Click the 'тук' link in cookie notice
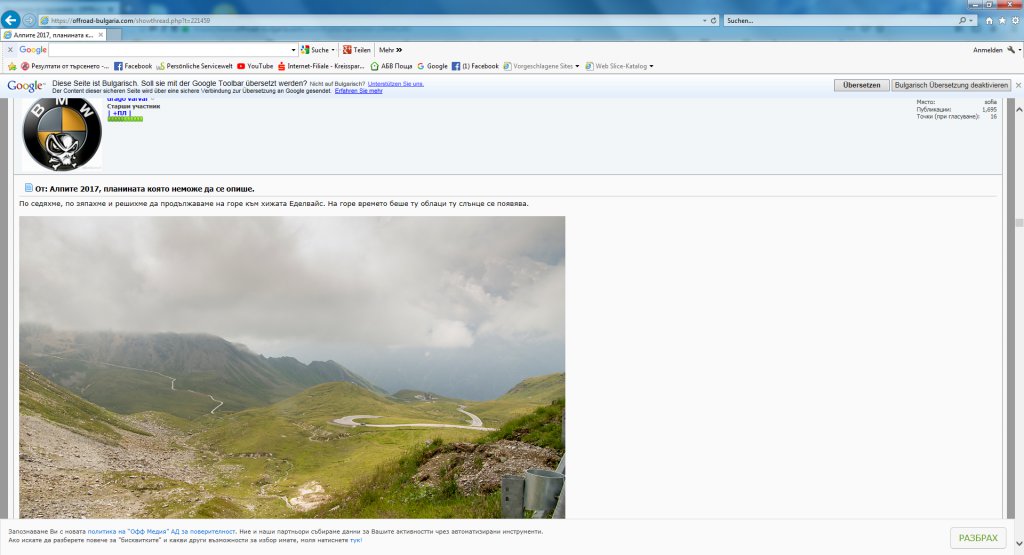The image size is (1024, 555). coord(355,540)
